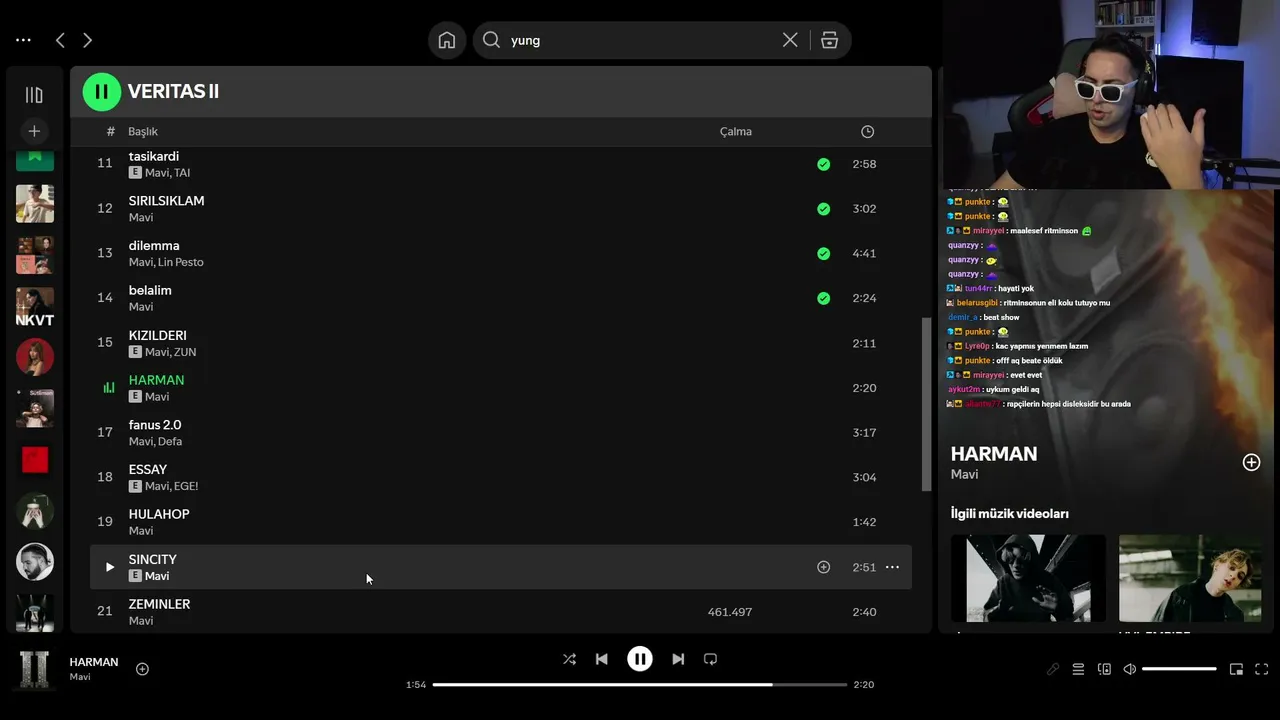This screenshot has width=1280, height=720.
Task: Open artist ZUN from KIZILDERI row
Action: 185,352
